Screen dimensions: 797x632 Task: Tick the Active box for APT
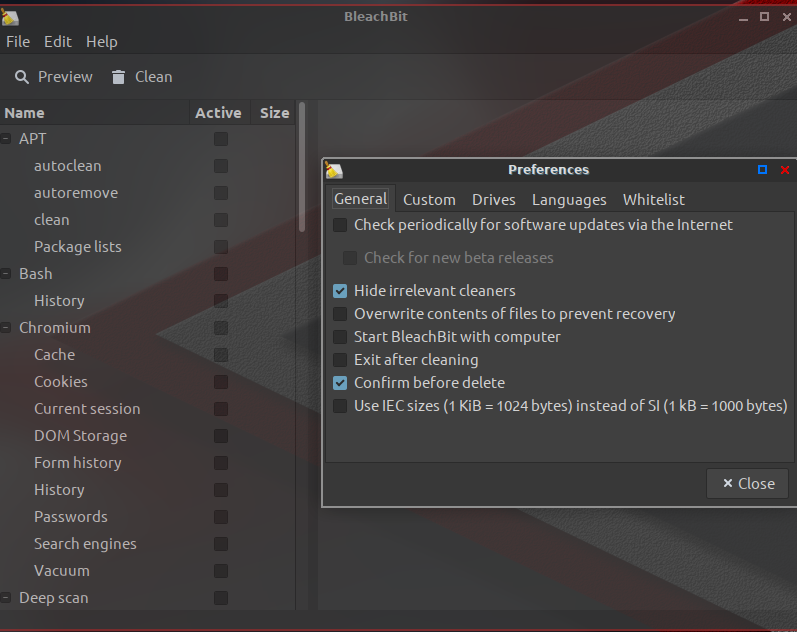(221, 139)
